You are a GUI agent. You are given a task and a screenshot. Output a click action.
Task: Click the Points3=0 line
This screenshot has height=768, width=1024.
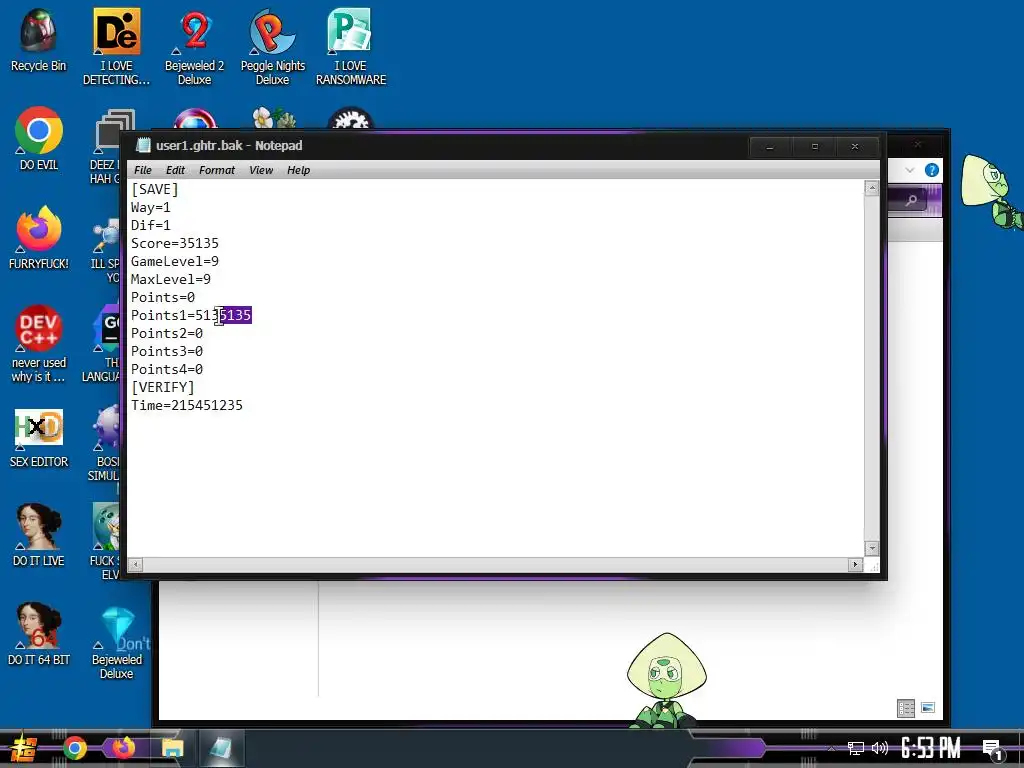167,351
